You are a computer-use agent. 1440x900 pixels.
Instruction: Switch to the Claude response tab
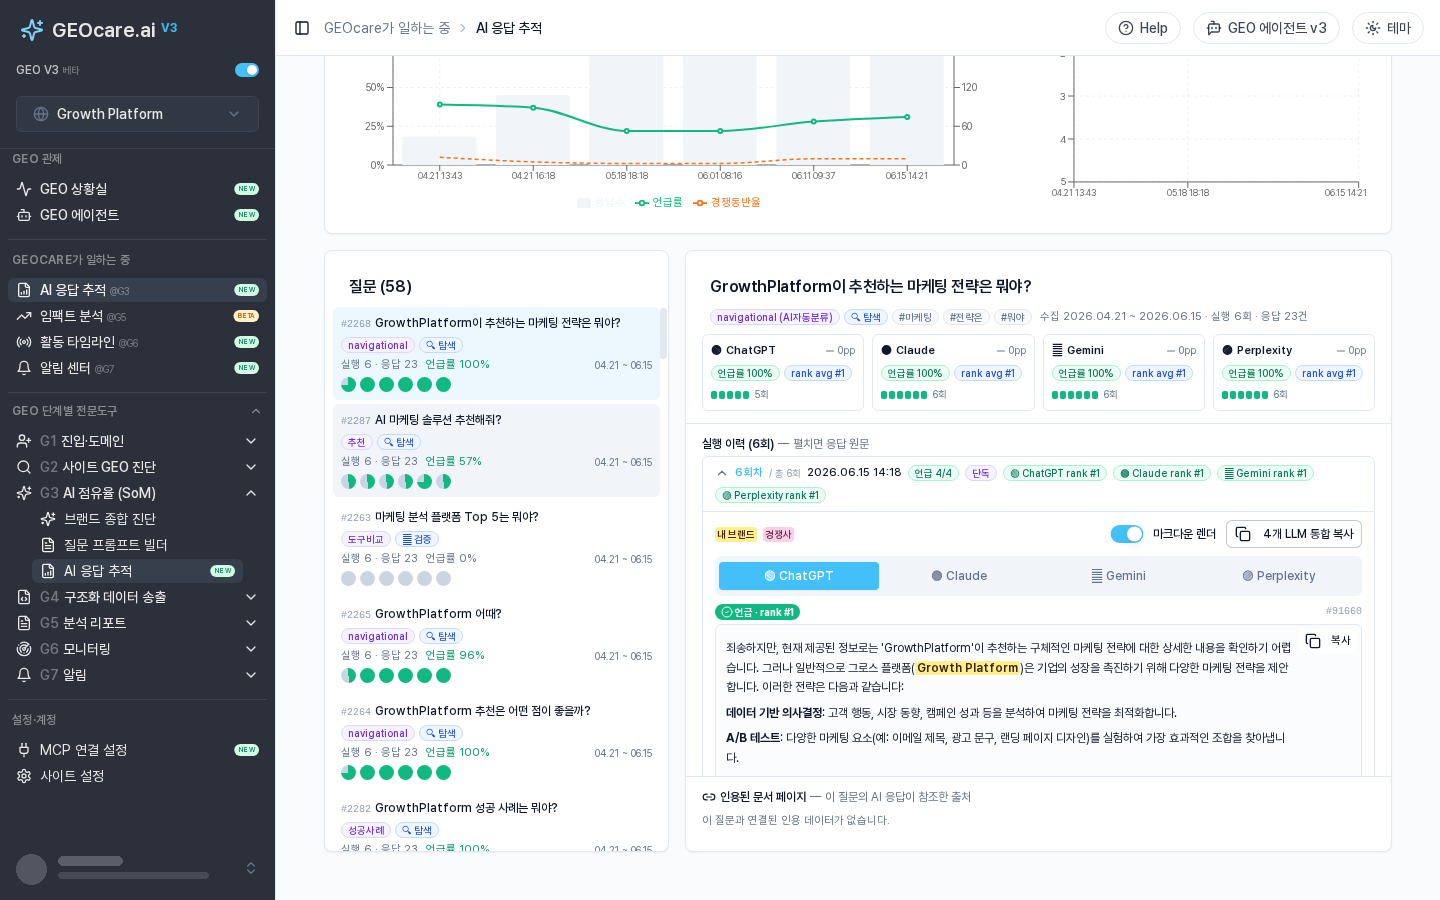coord(959,576)
